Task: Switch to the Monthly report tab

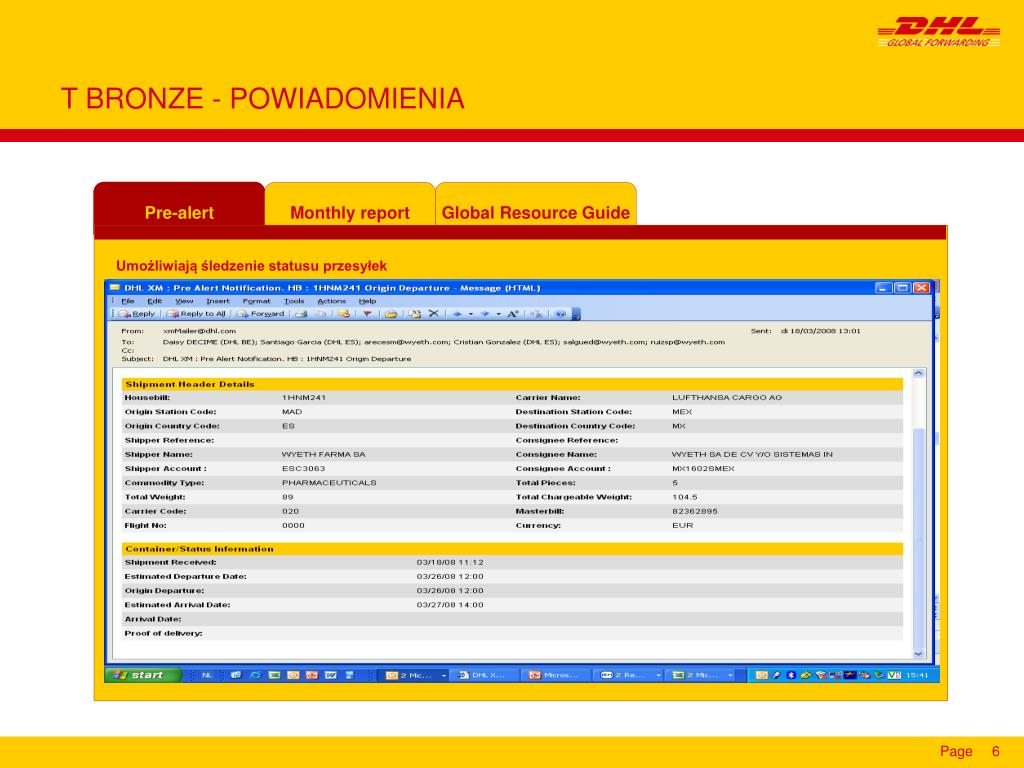Action: pyautogui.click(x=350, y=204)
